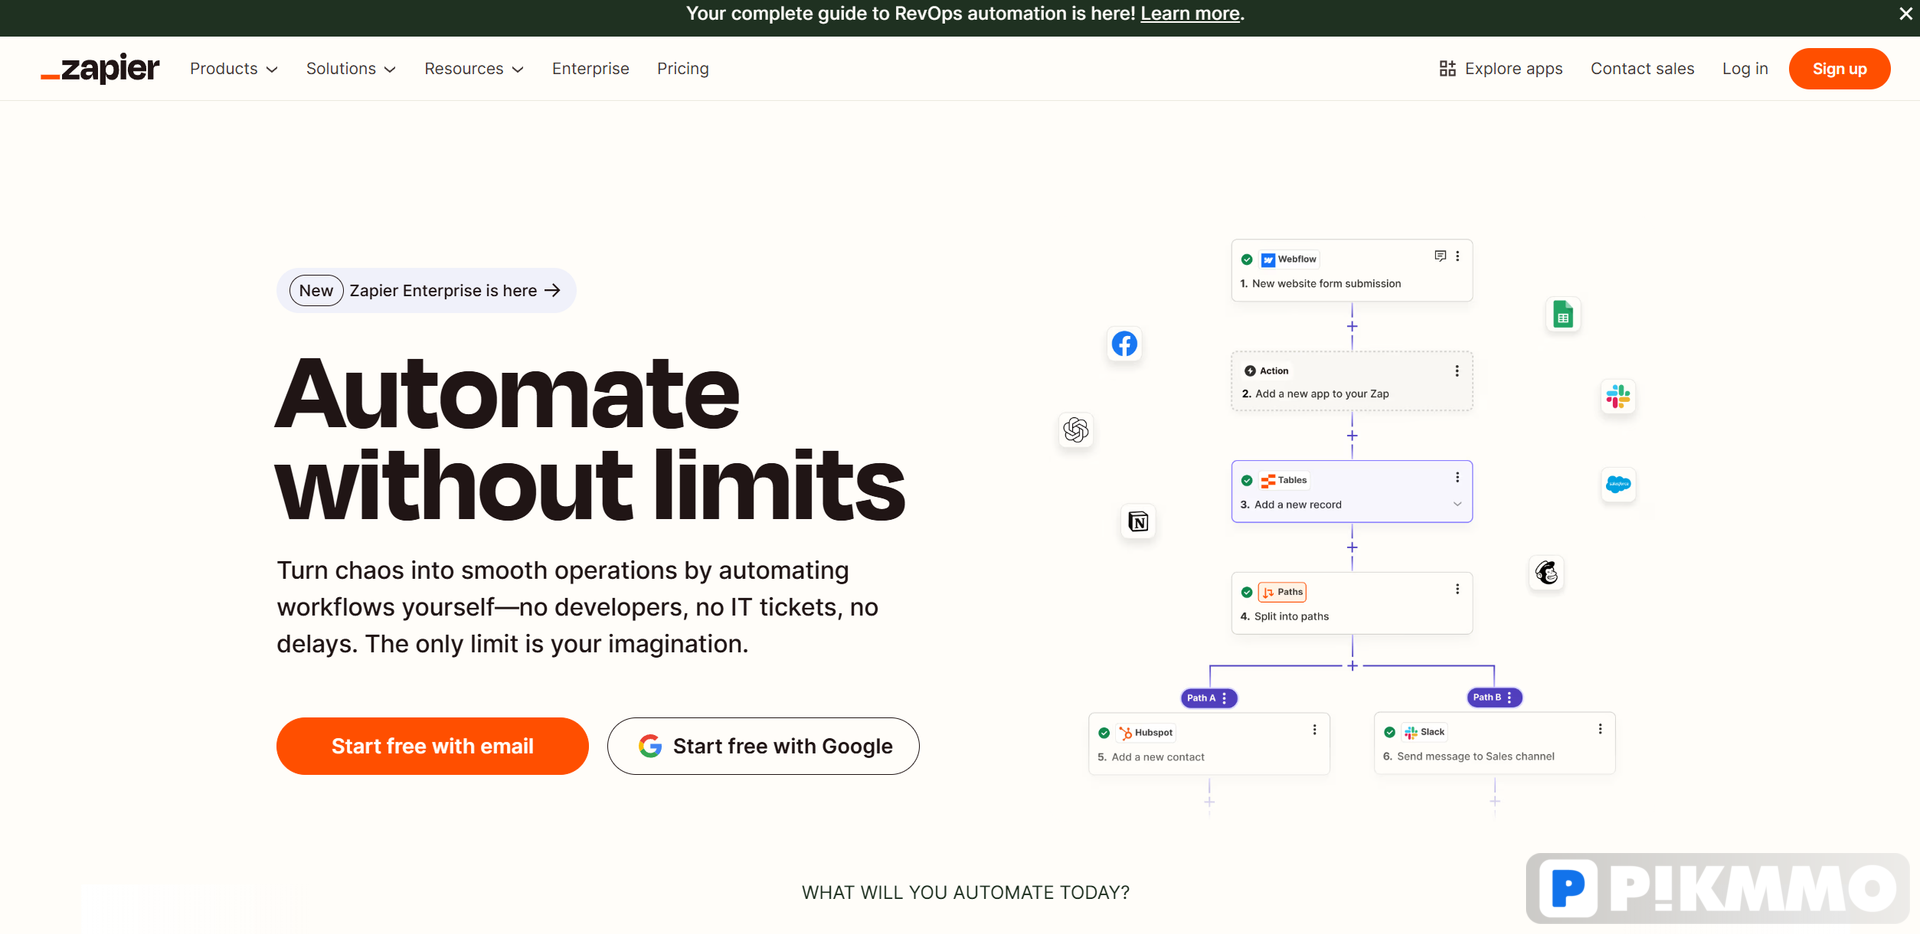1920x934 pixels.
Task: Expand the Products dropdown menu
Action: pos(234,69)
